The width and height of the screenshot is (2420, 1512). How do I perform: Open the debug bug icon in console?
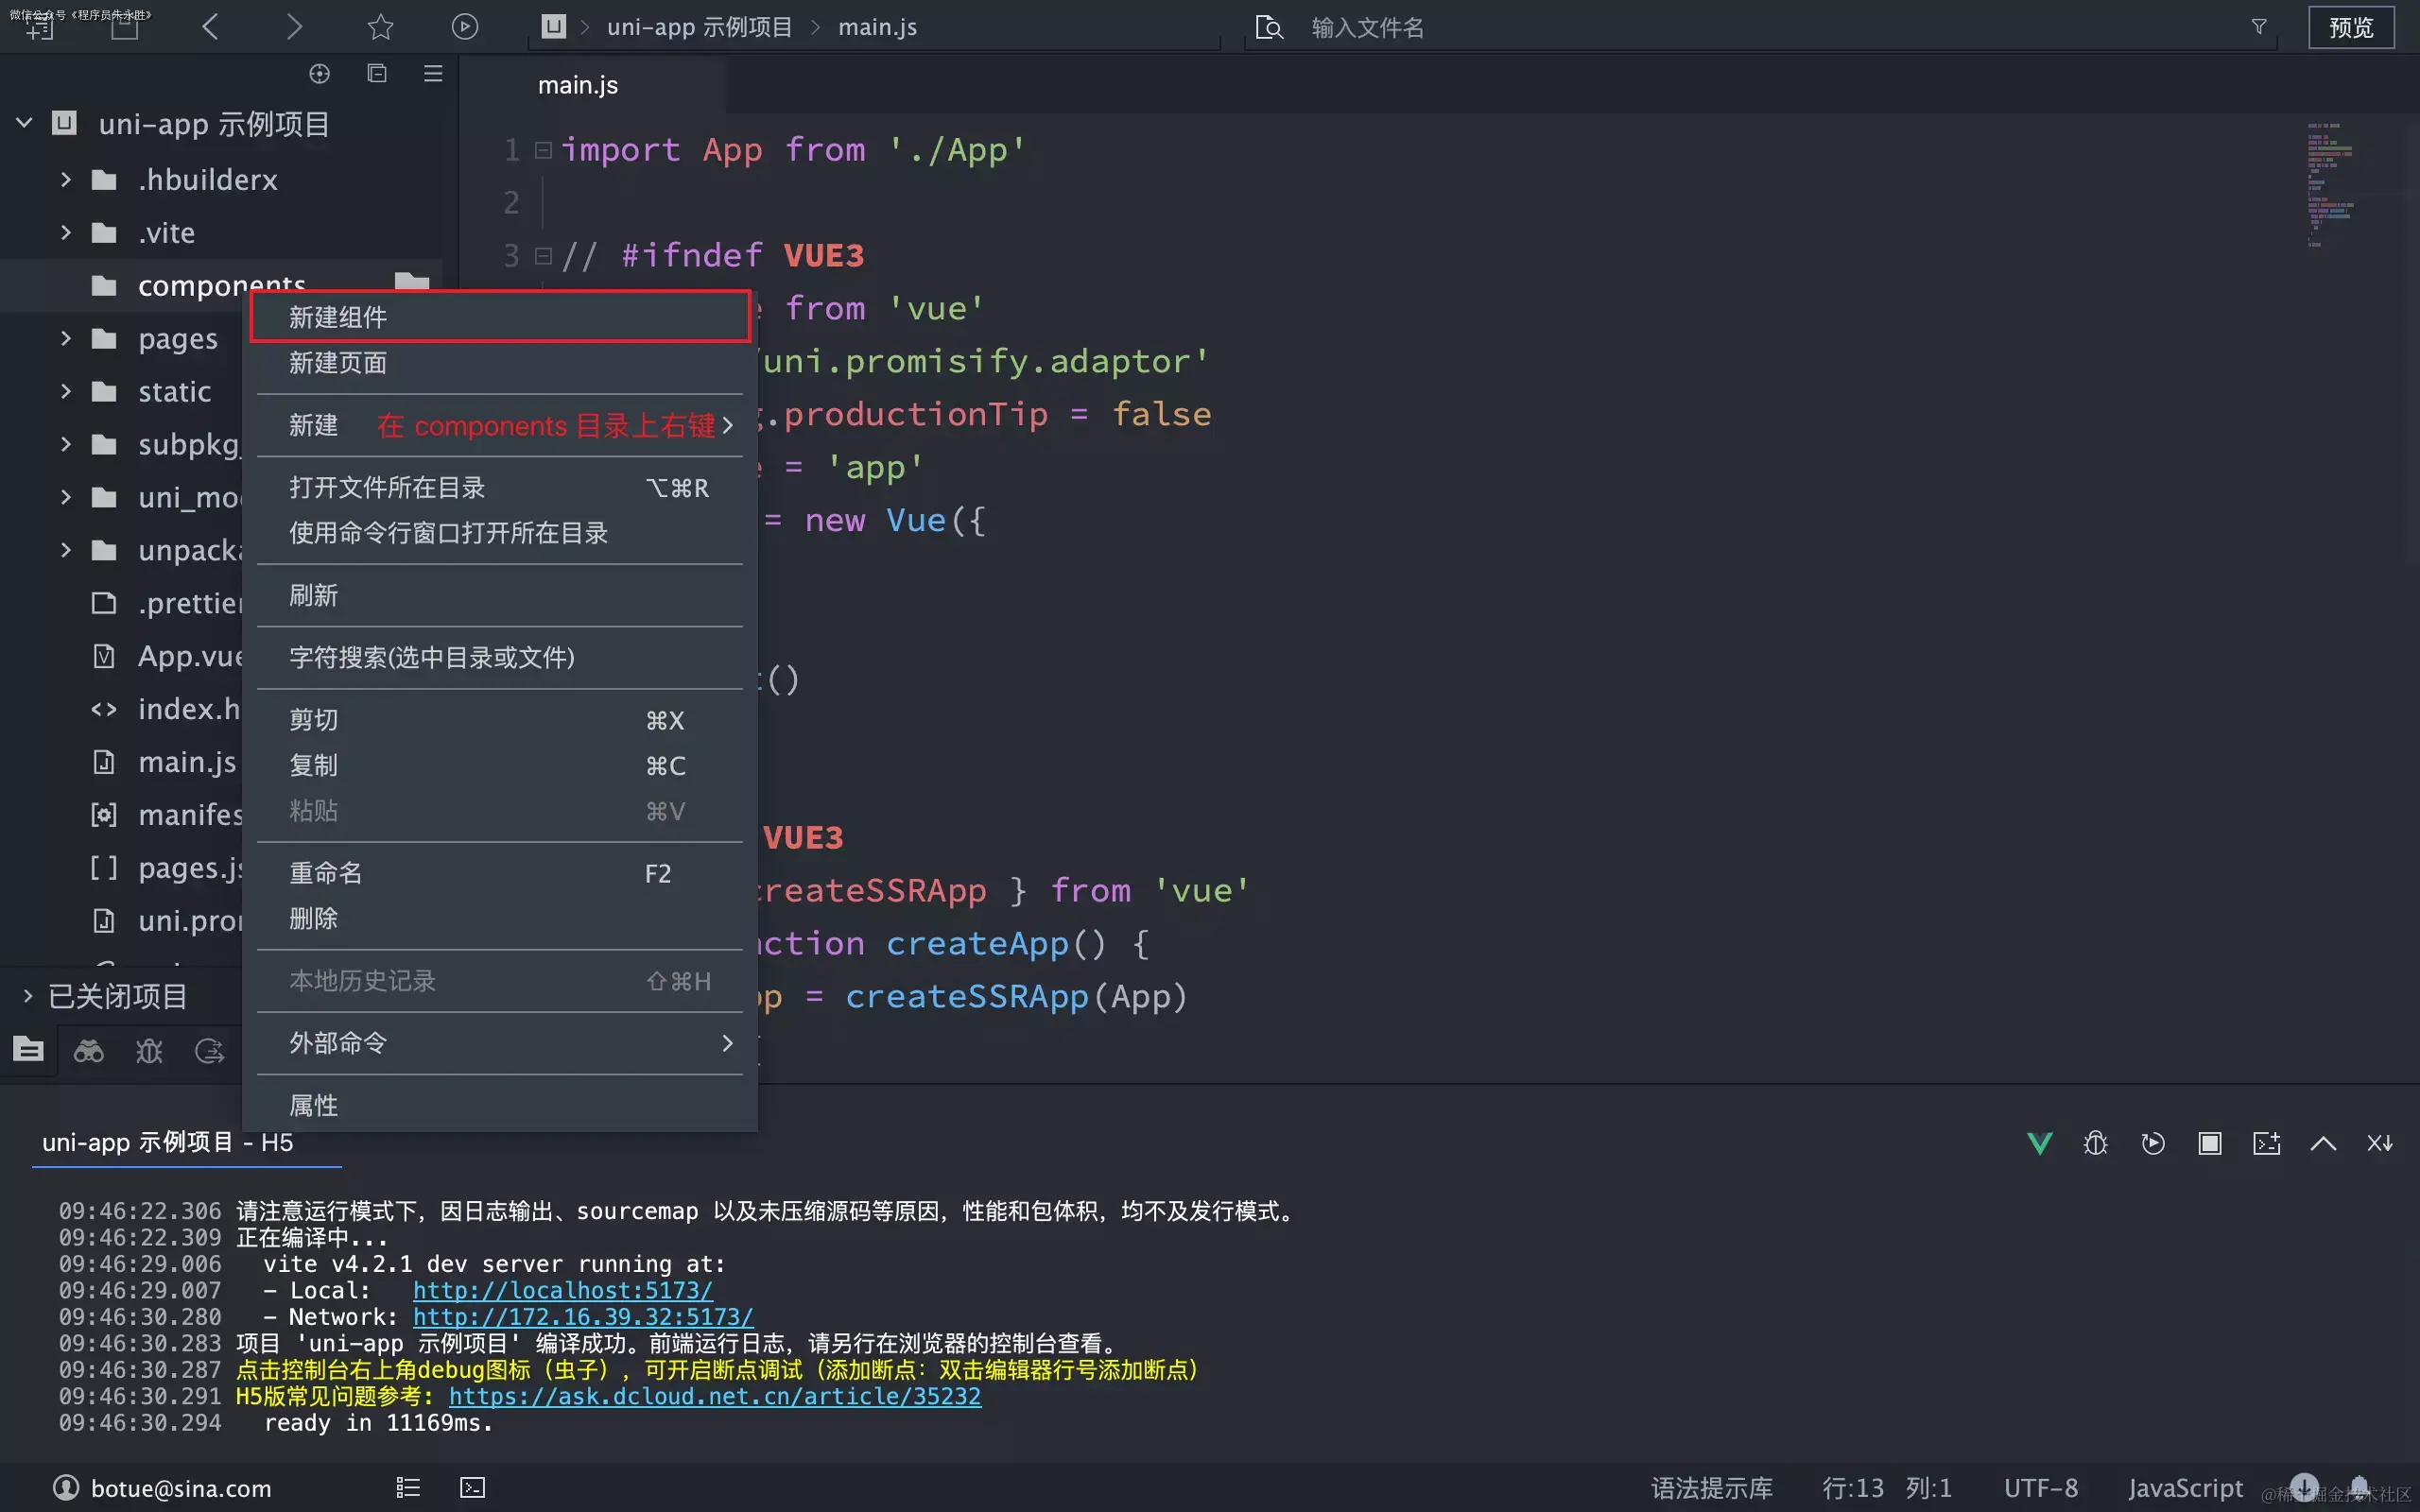[2095, 1143]
